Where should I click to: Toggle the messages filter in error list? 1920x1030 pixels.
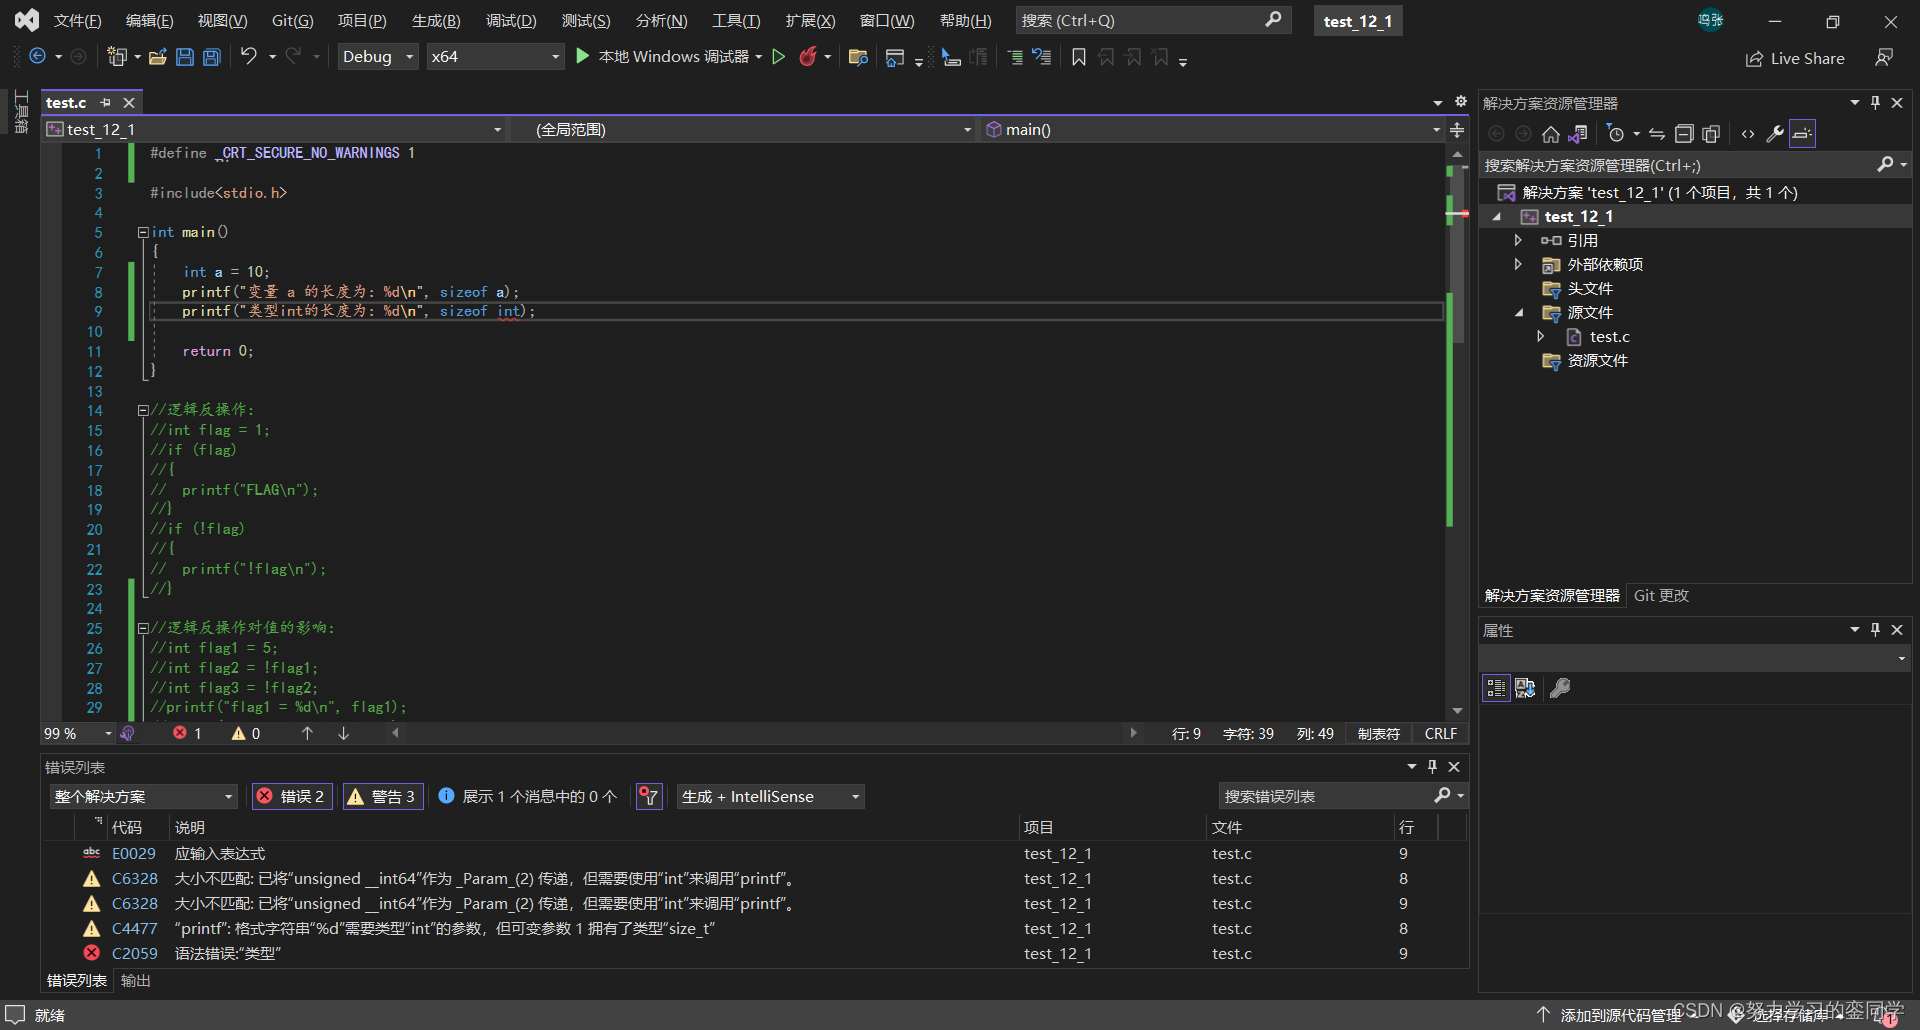(x=528, y=796)
